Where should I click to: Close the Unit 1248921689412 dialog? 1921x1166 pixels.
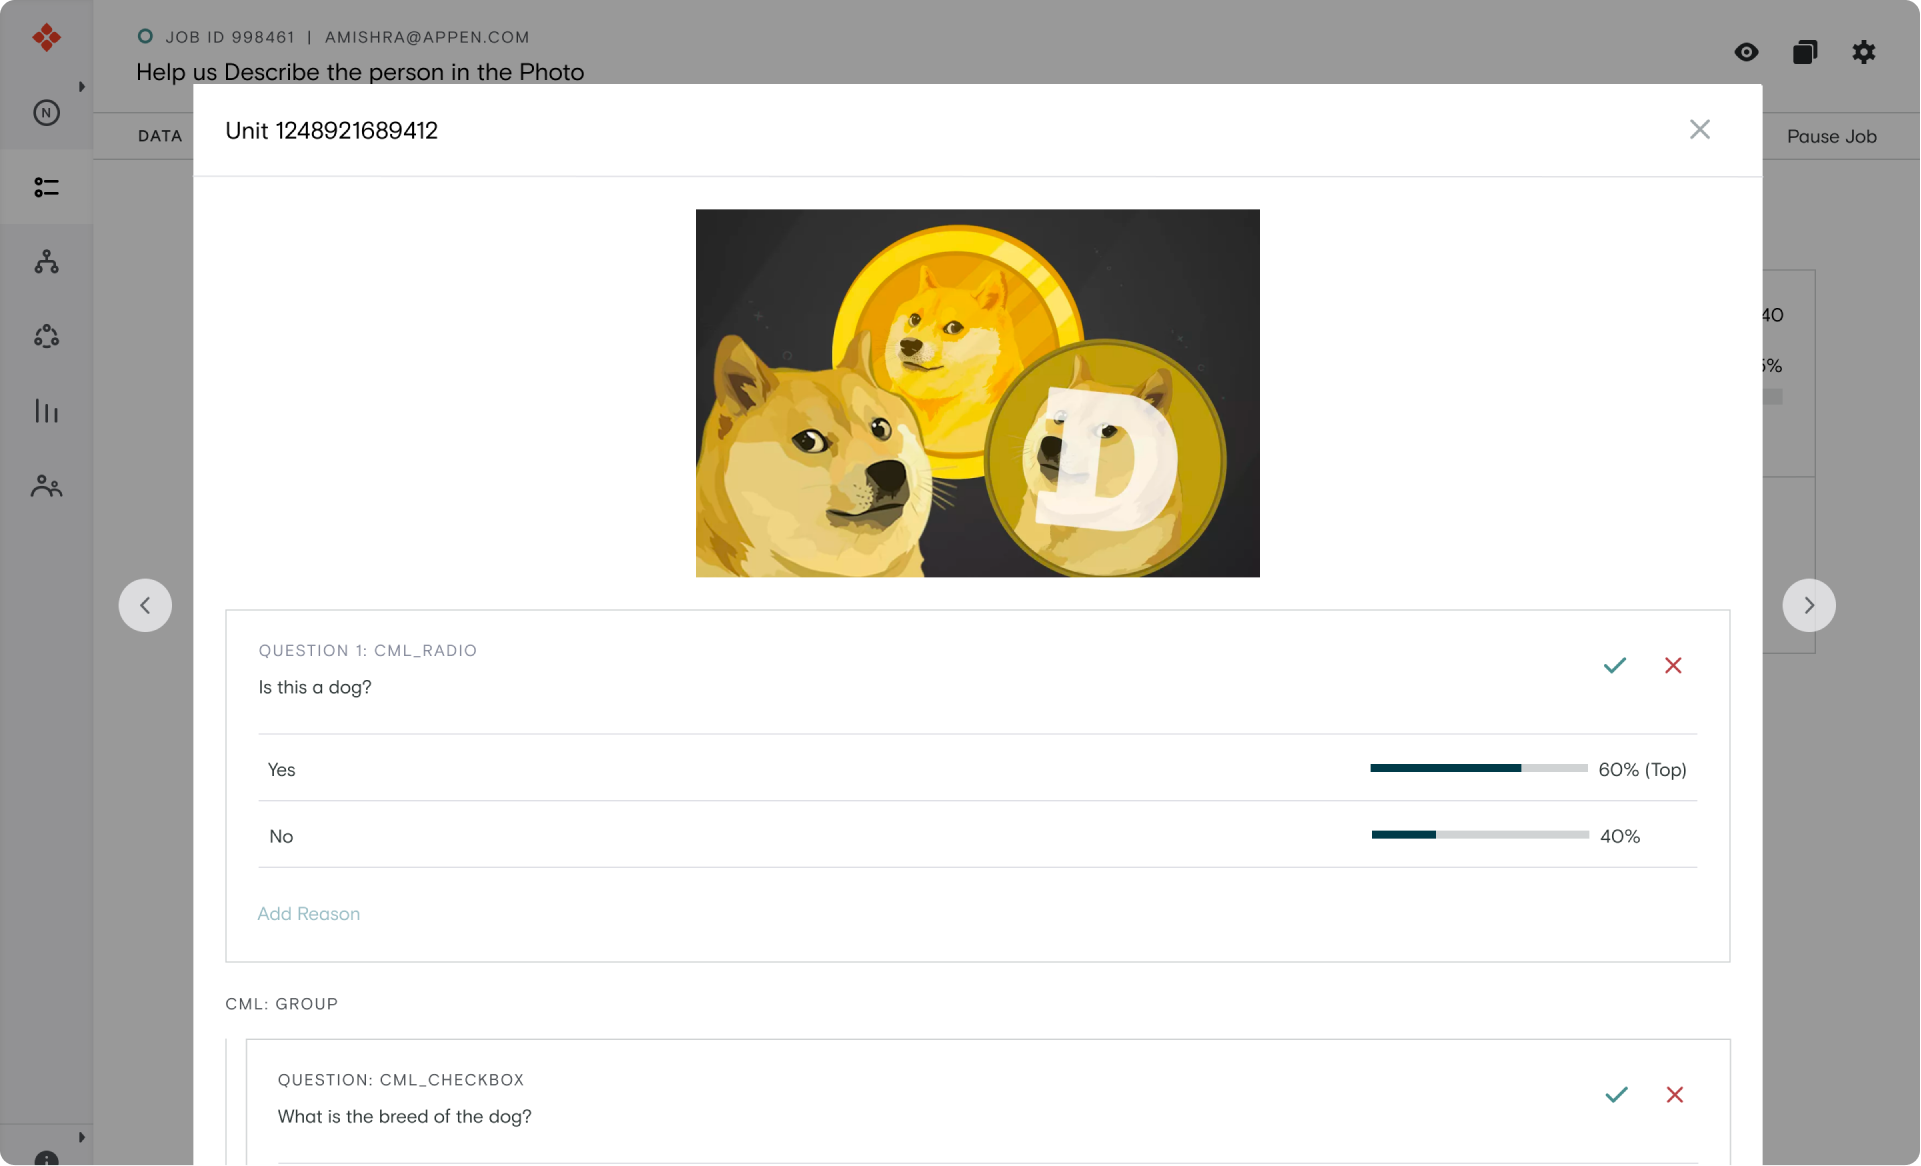coord(1699,130)
